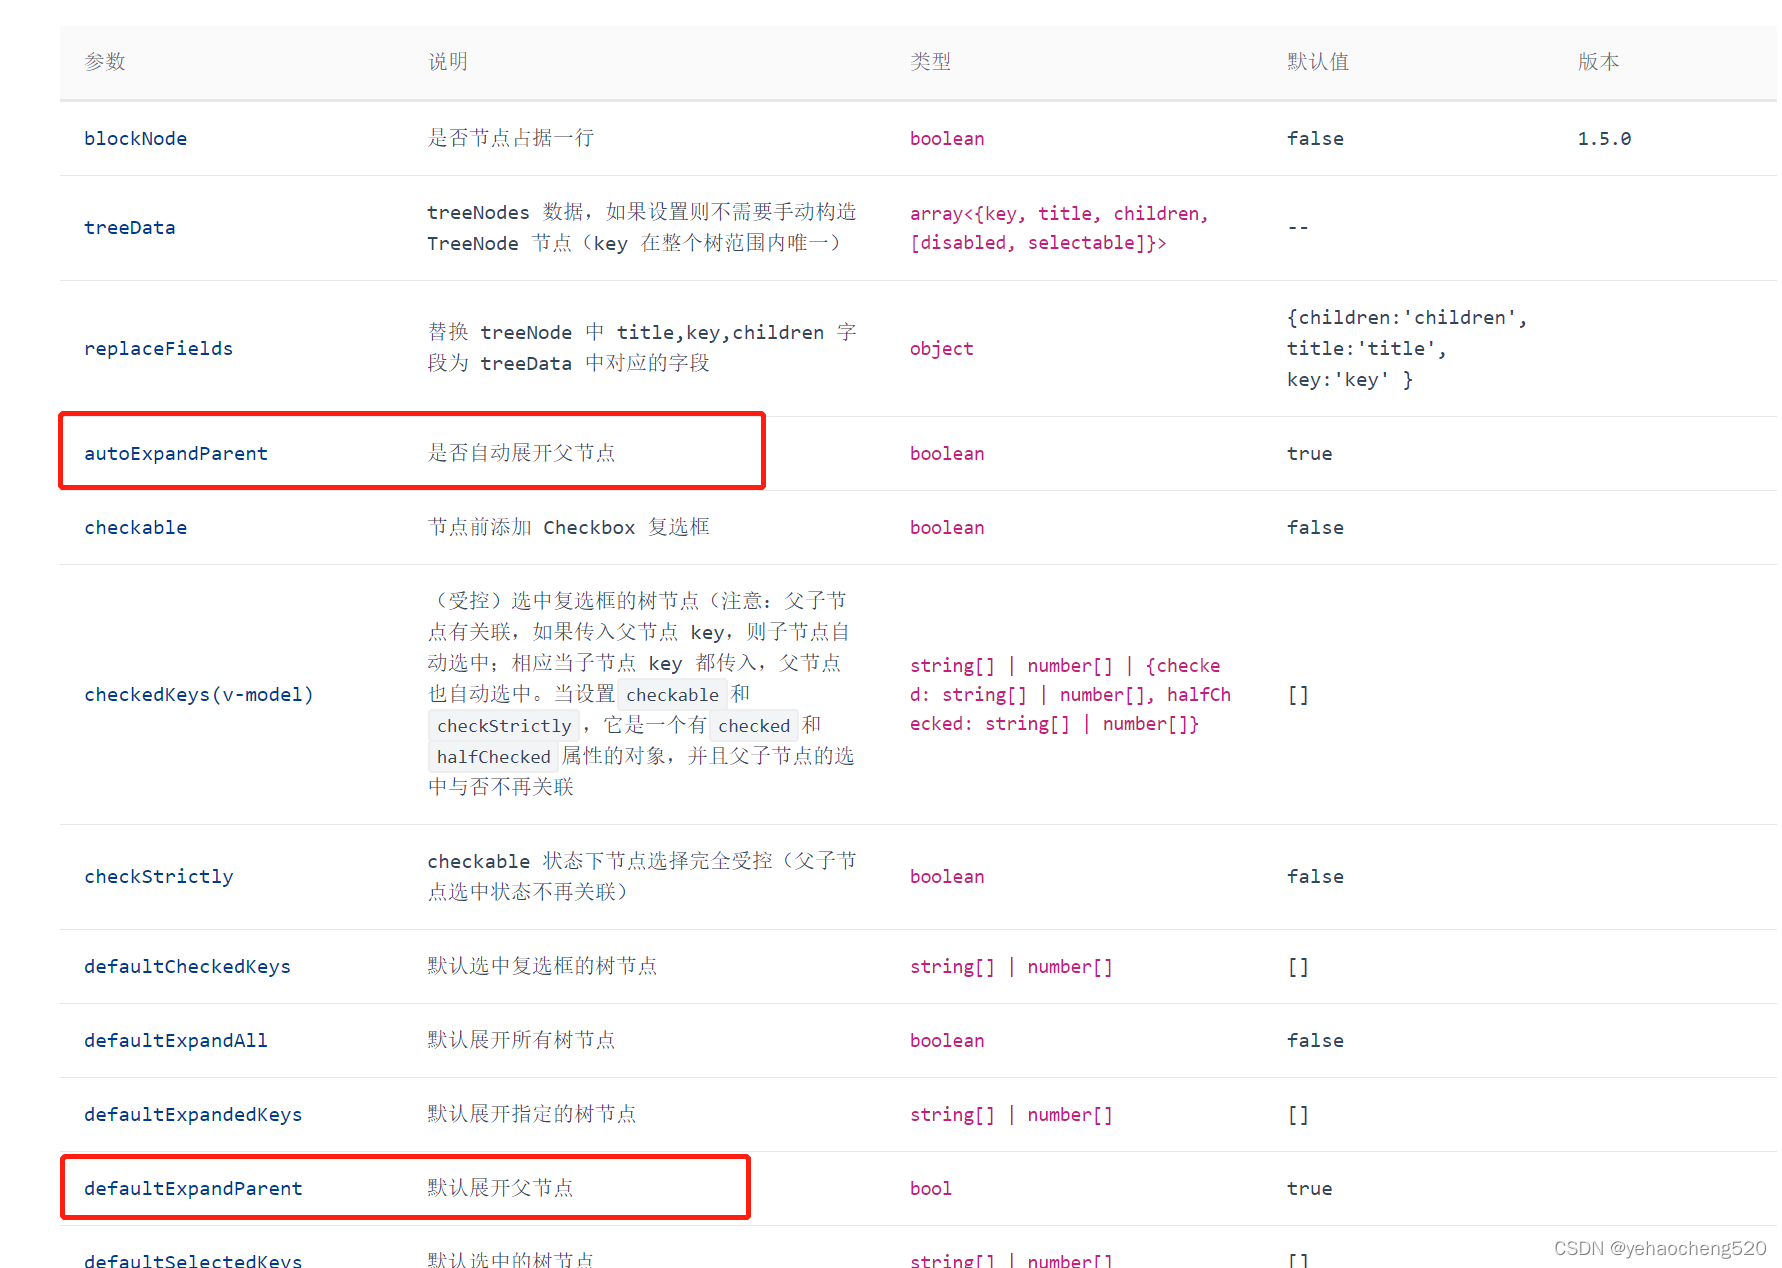Click the 默认值 column header
The height and width of the screenshot is (1268, 1782).
(x=1318, y=62)
